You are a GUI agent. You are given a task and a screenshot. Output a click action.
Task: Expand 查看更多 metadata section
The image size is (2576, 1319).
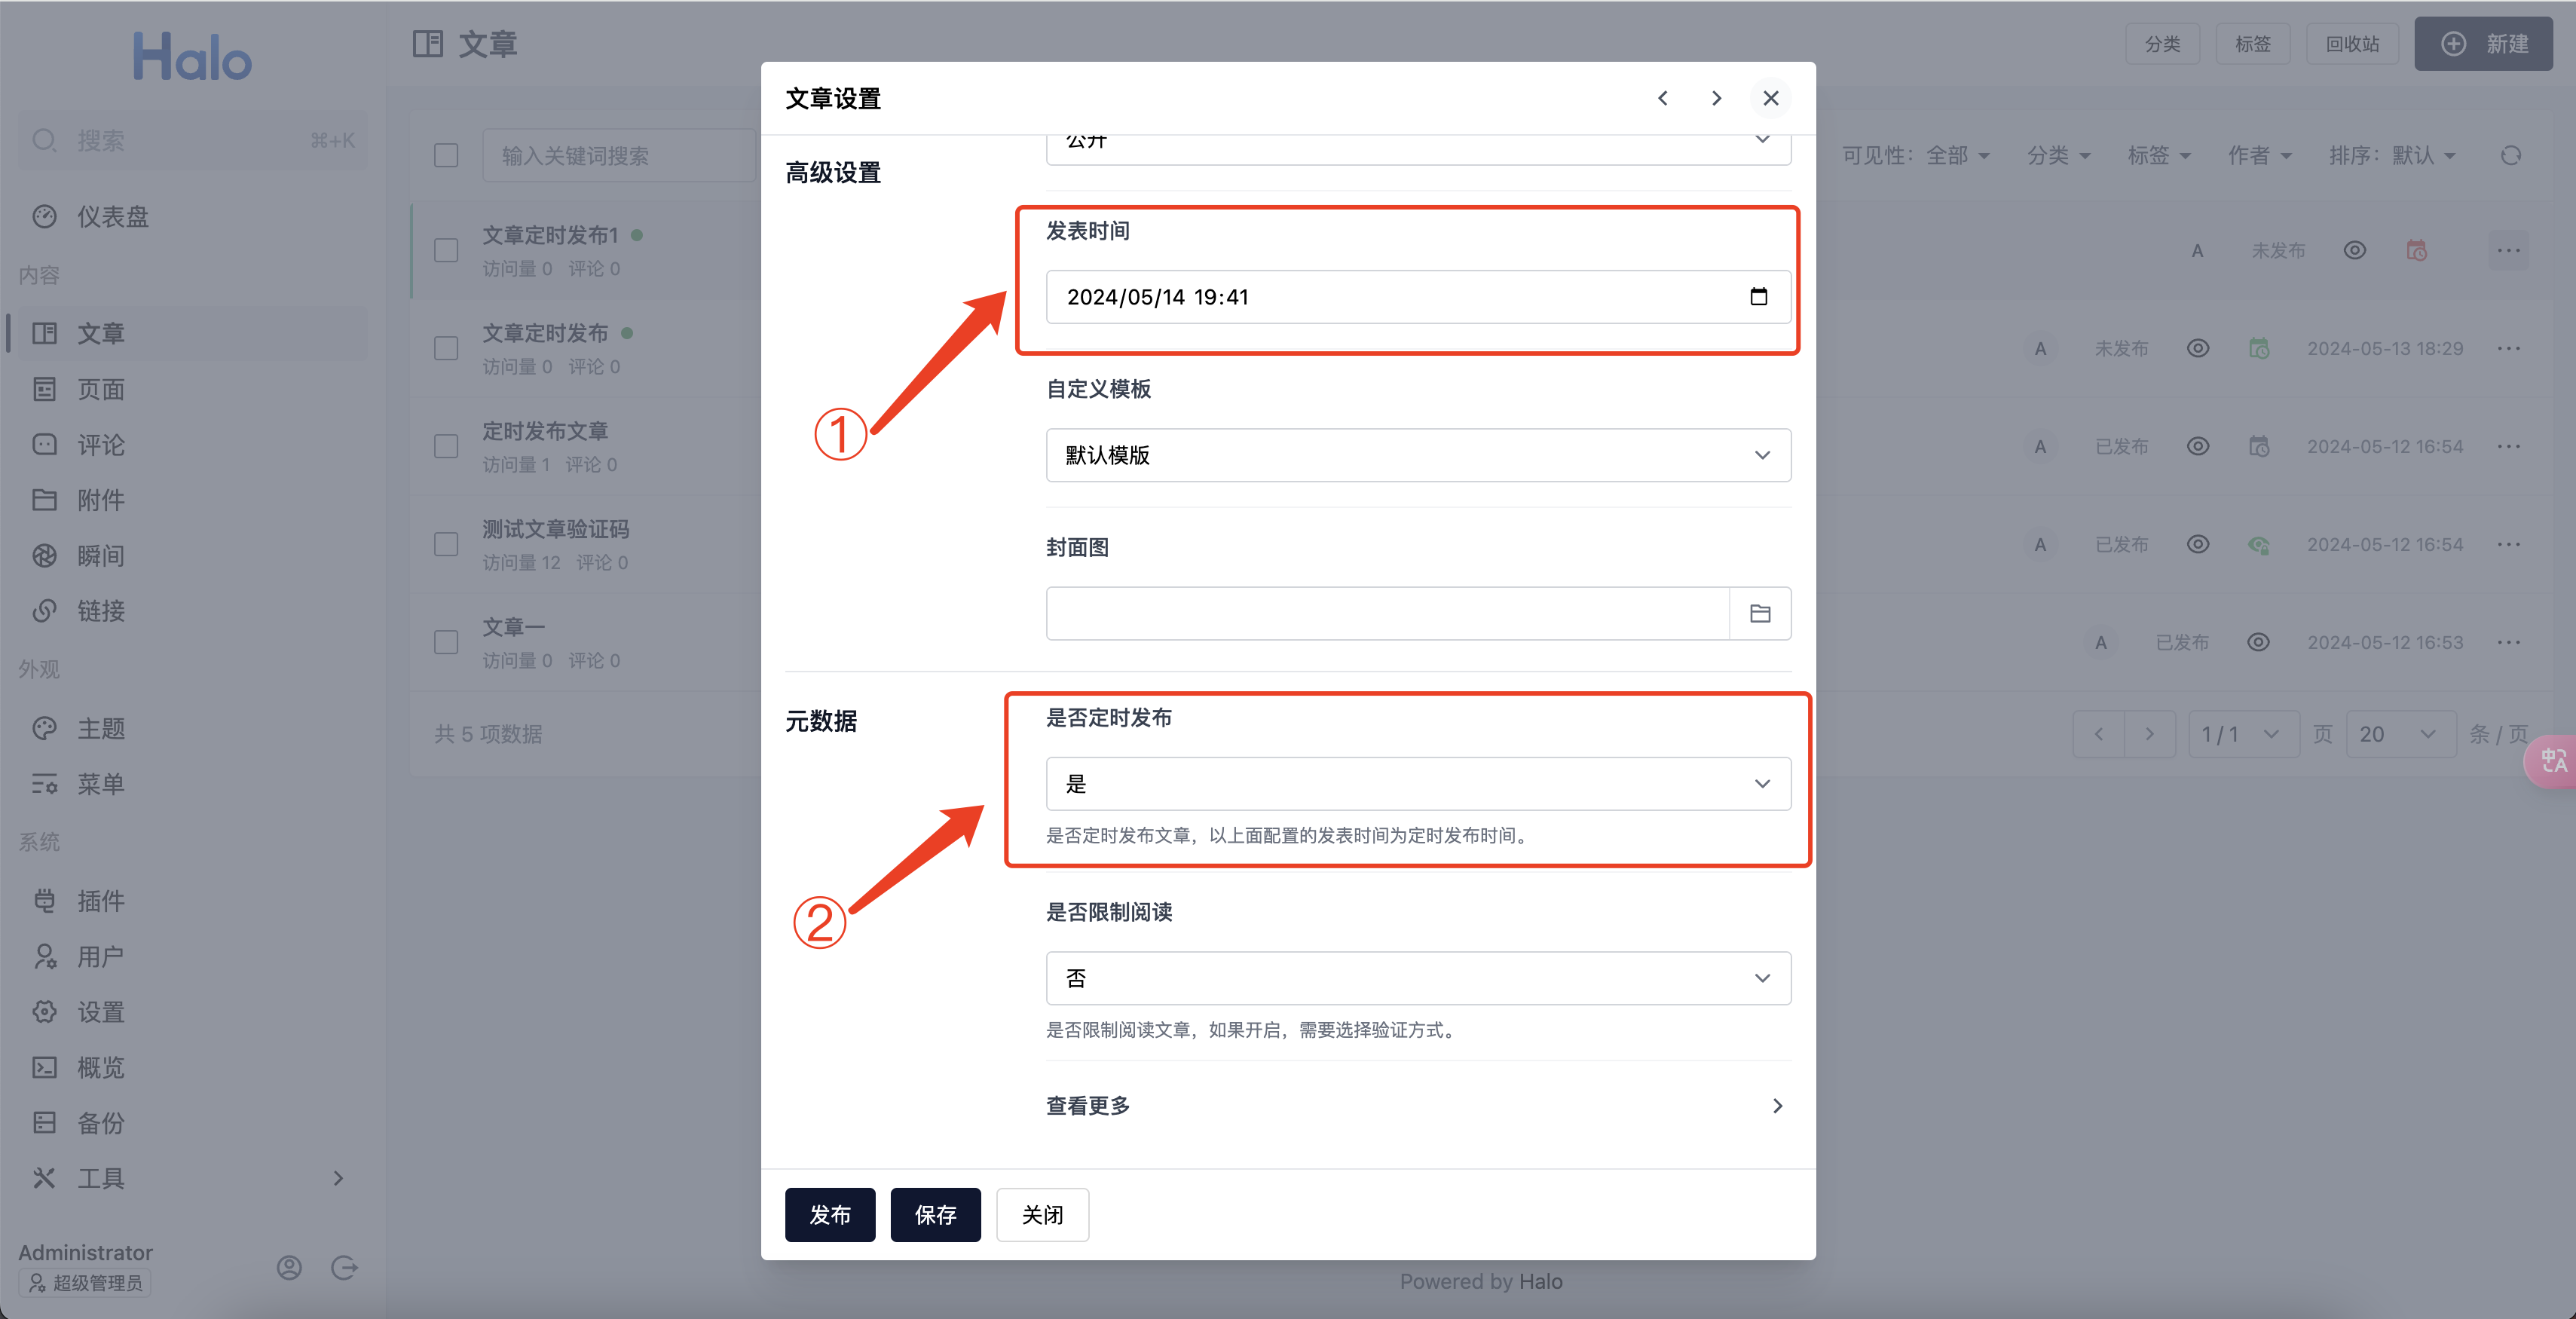tap(1418, 1106)
